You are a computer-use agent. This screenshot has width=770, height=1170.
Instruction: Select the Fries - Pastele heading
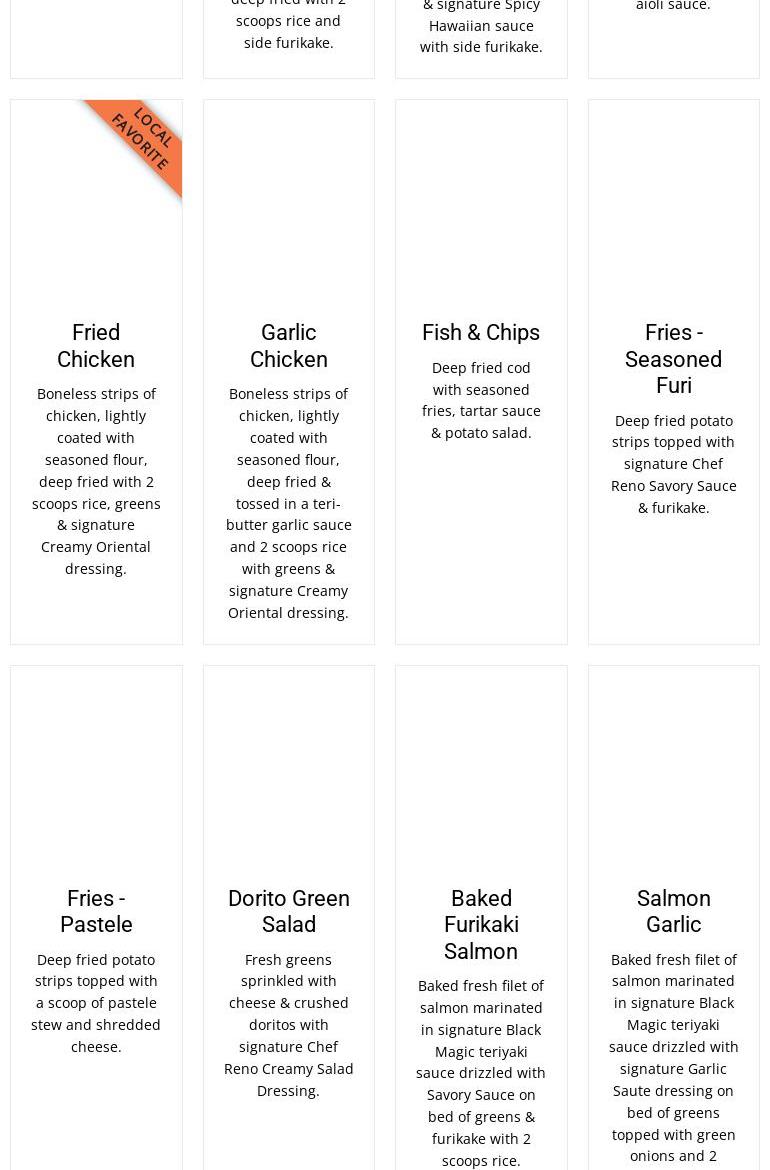pos(96,911)
